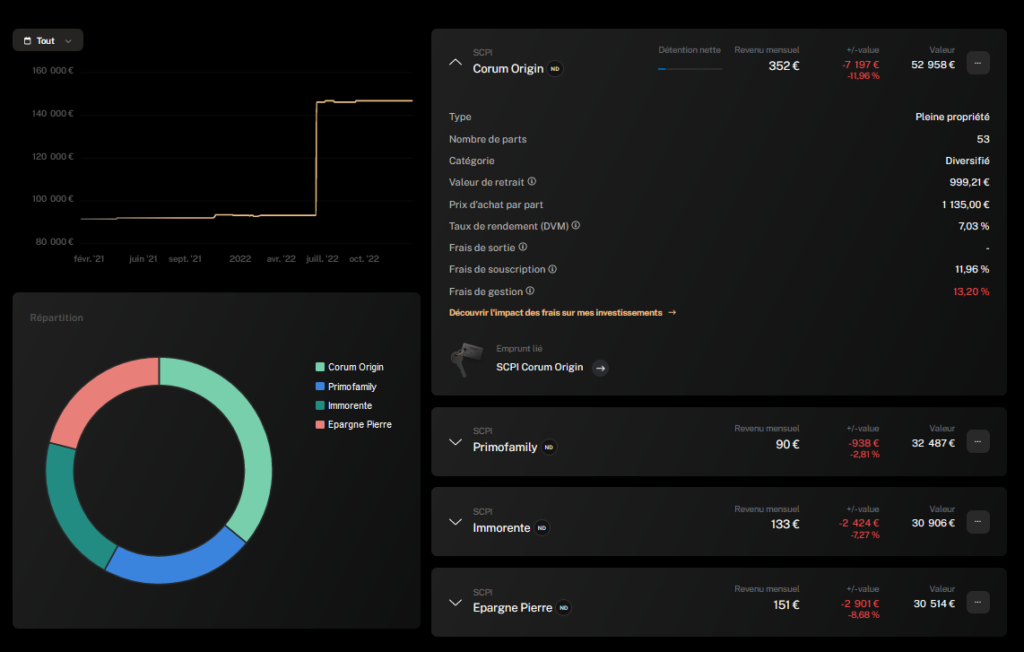Viewport: 1024px width, 652px height.
Task: Click the SCPI Corum Origin loan label
Action: [x=539, y=367]
